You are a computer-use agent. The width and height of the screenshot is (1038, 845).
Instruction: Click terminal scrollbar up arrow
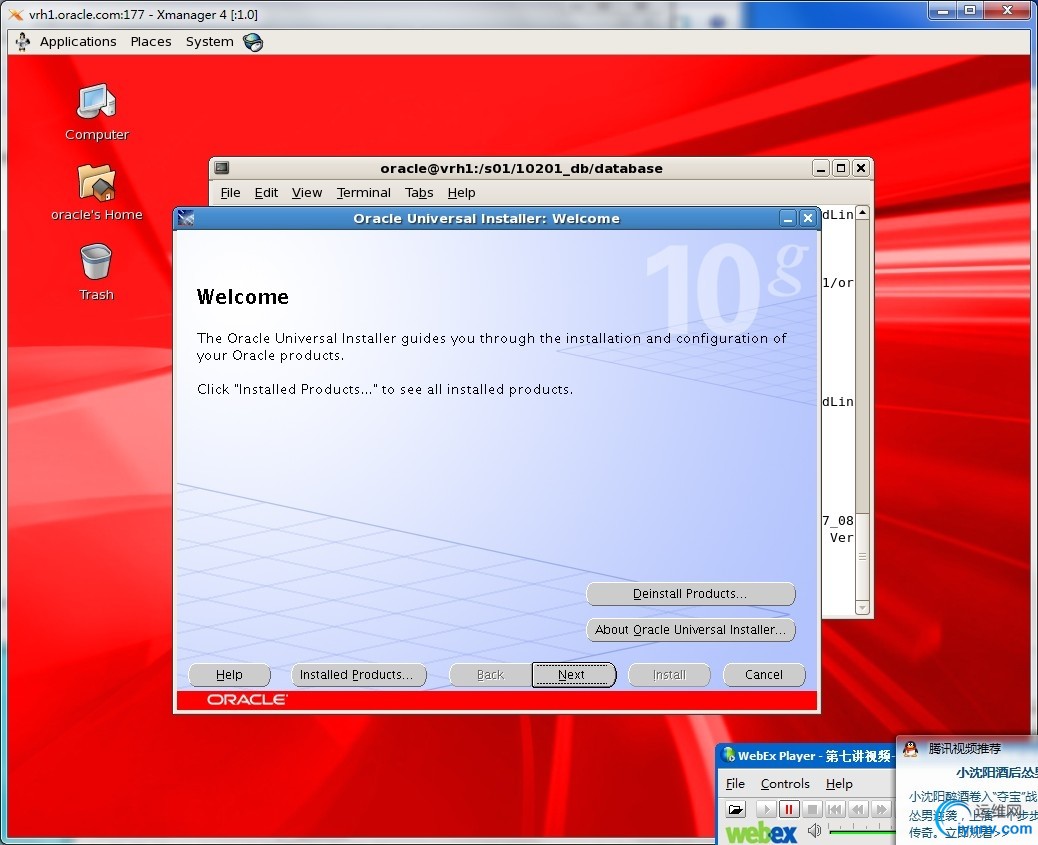[862, 213]
